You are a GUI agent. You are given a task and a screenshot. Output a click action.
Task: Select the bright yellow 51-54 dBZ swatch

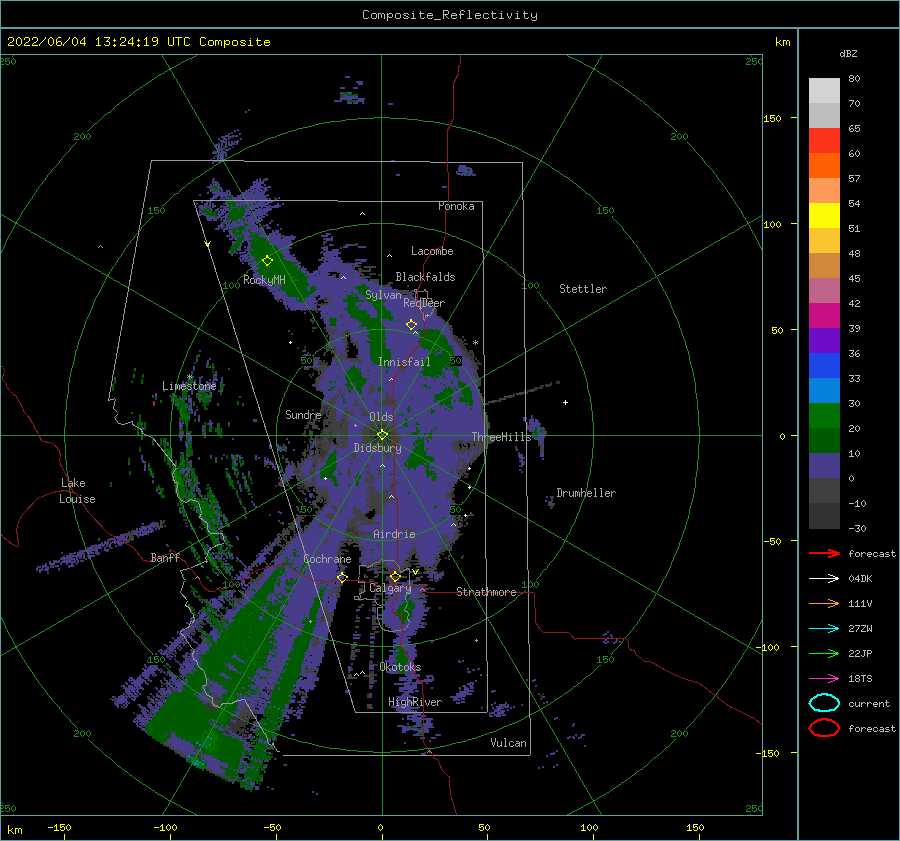pos(824,216)
